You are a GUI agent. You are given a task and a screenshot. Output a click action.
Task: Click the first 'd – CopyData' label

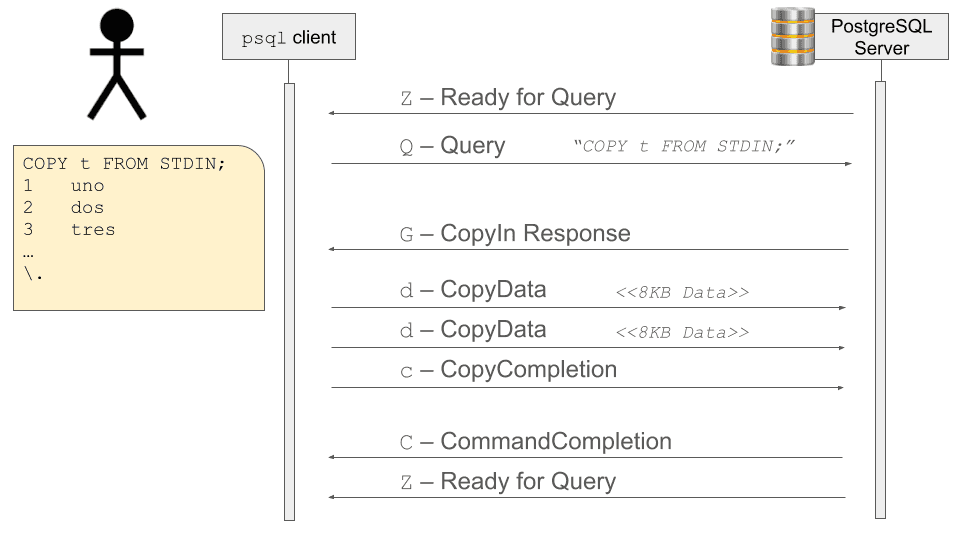[473, 290]
